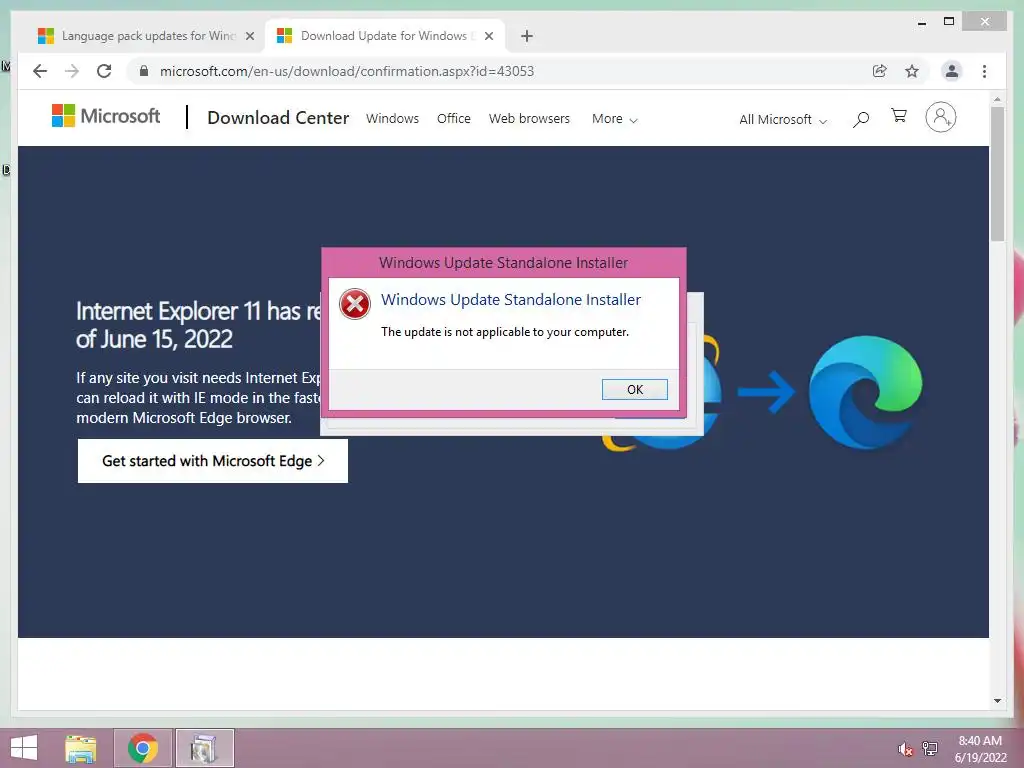Viewport: 1024px width, 768px height.
Task: Open the Windows Start button
Action: [x=24, y=748]
